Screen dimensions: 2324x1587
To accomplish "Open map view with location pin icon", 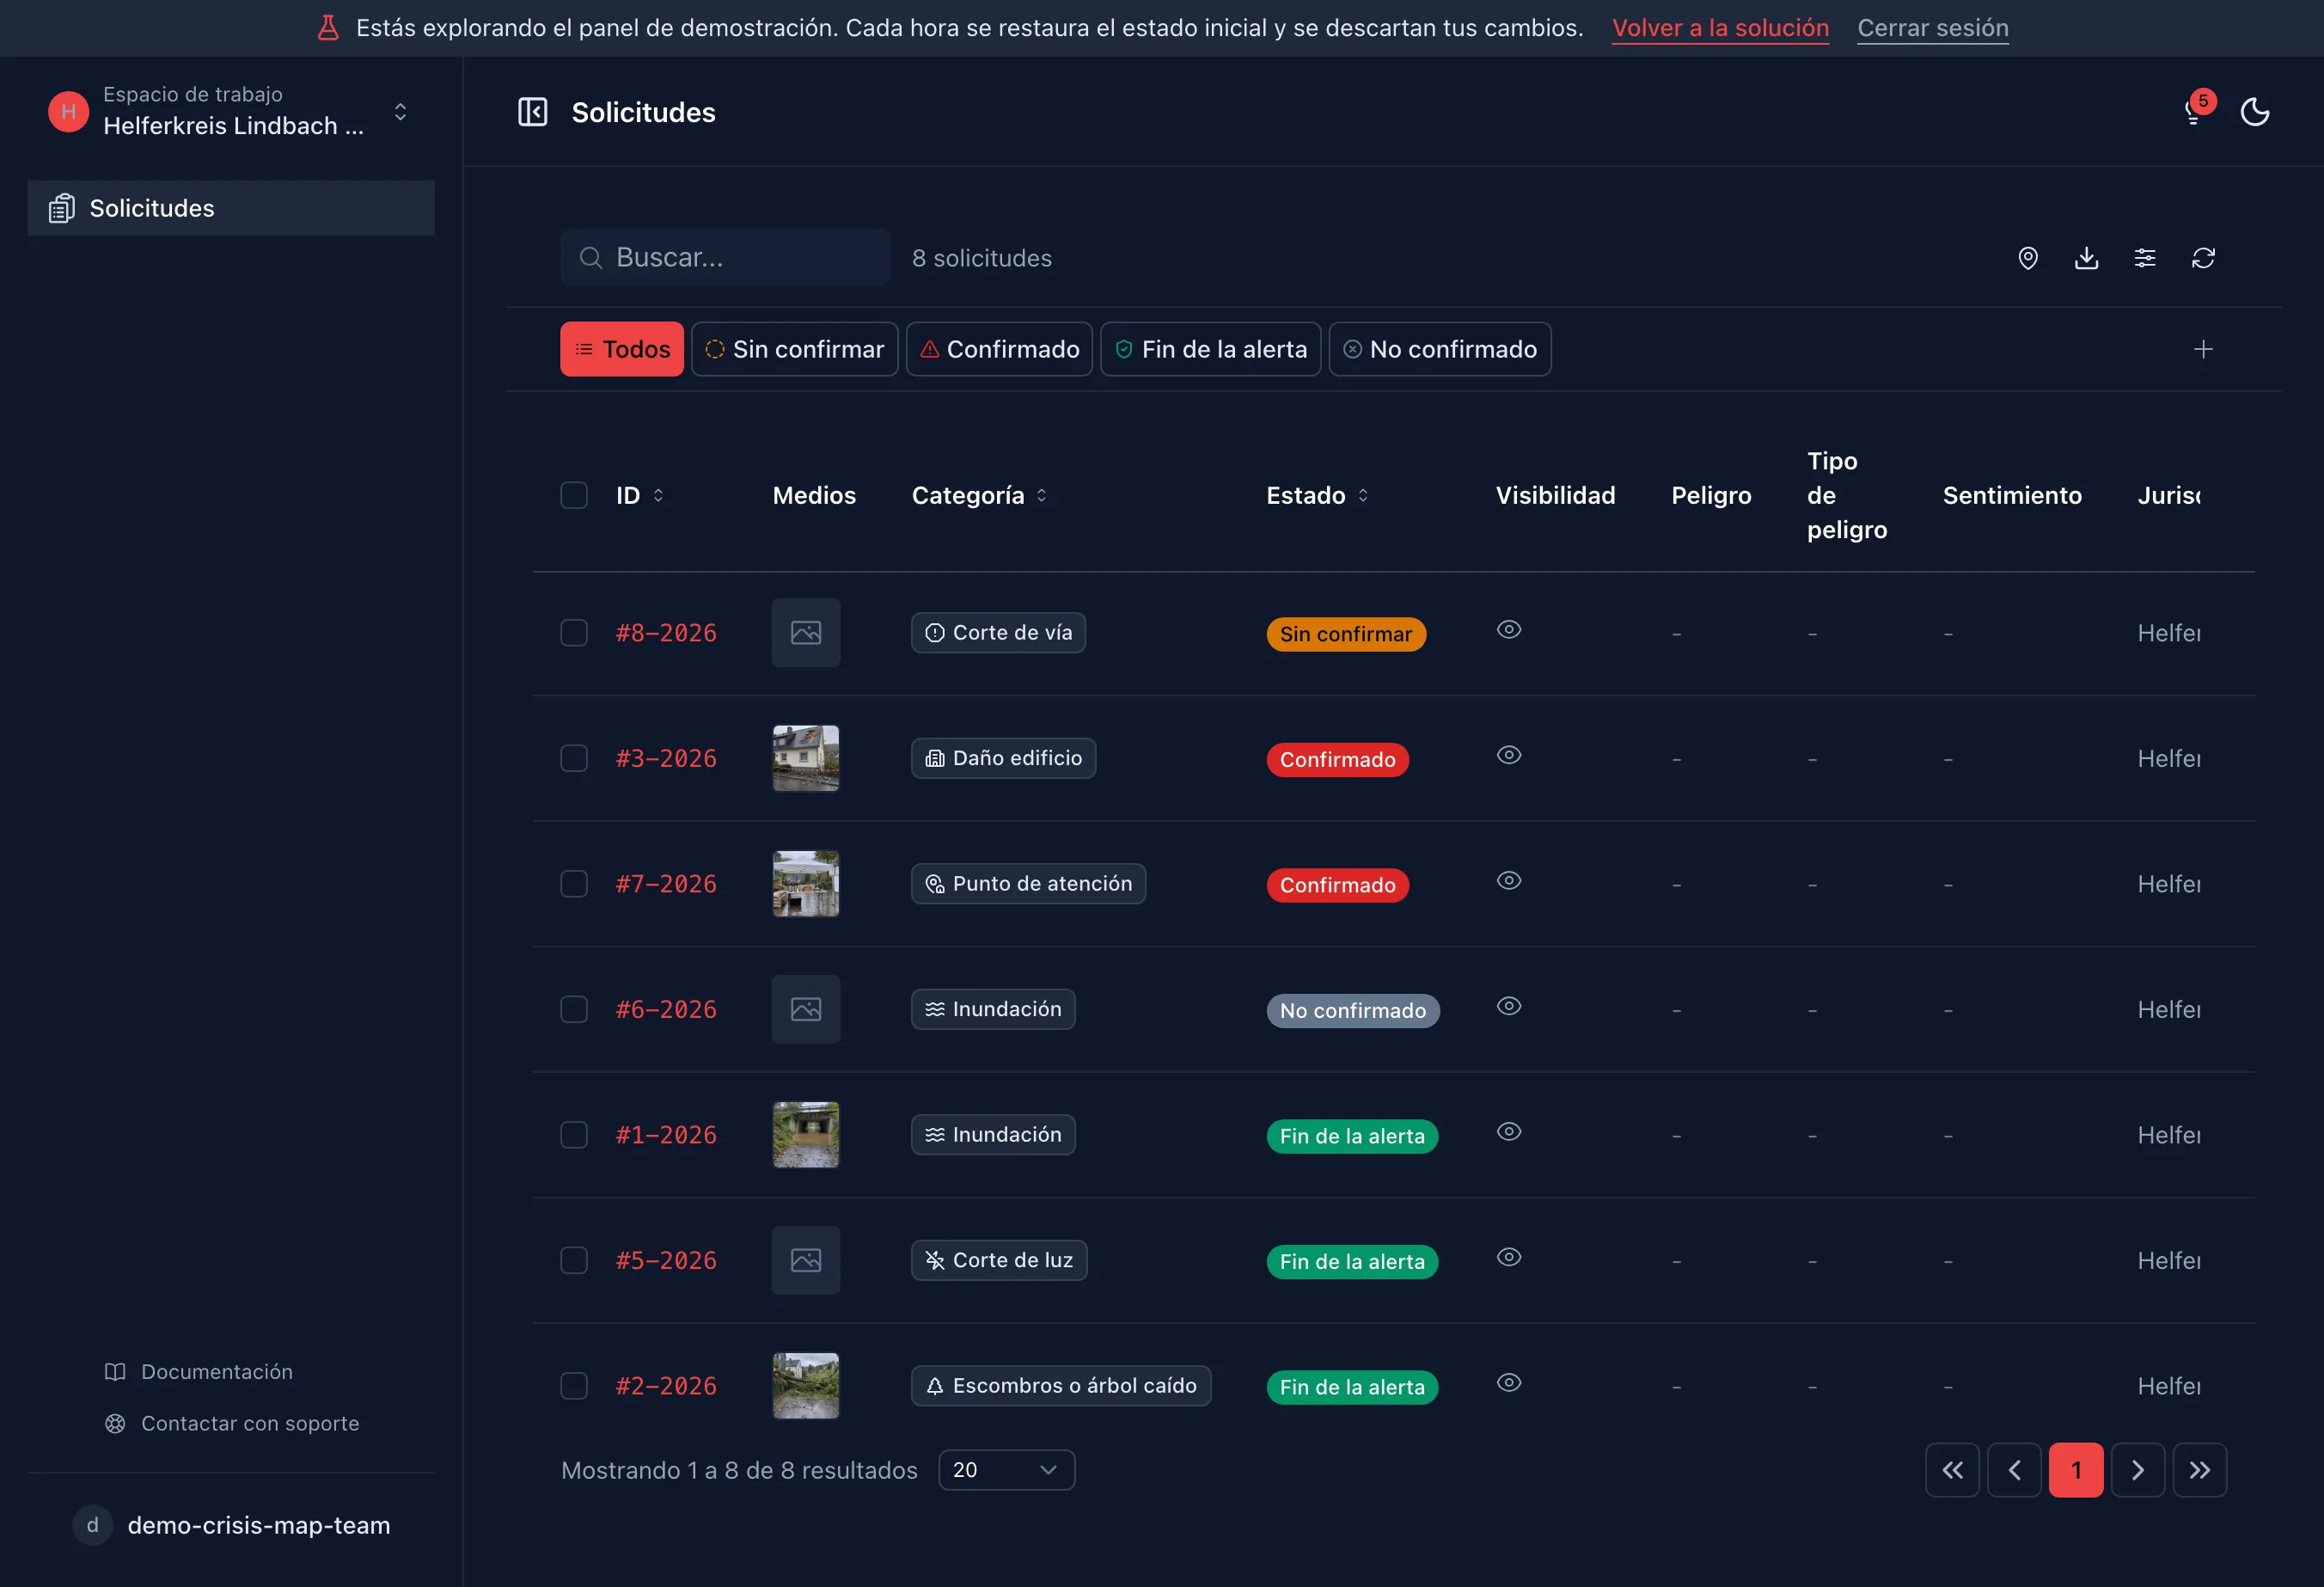I will 2028,258.
